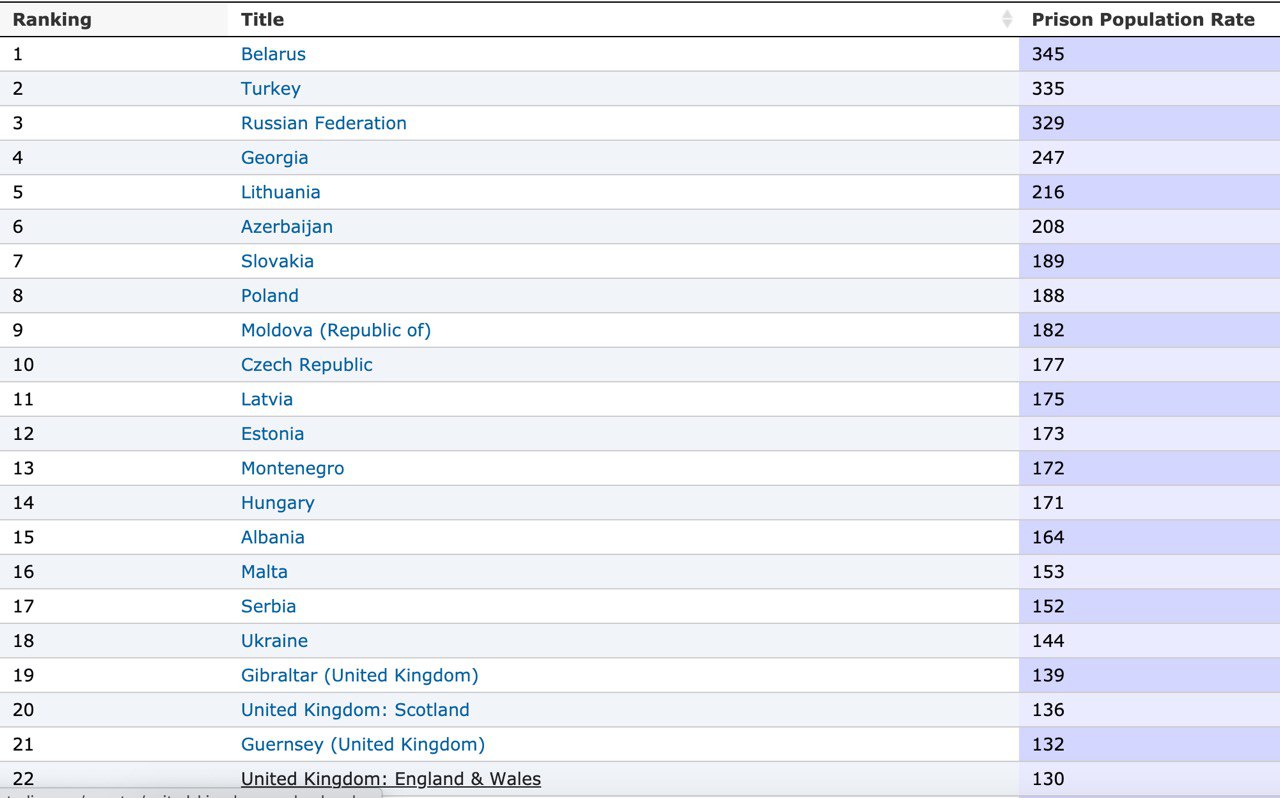Open the Turkey country link
The width and height of the screenshot is (1280, 798).
pyautogui.click(x=270, y=89)
